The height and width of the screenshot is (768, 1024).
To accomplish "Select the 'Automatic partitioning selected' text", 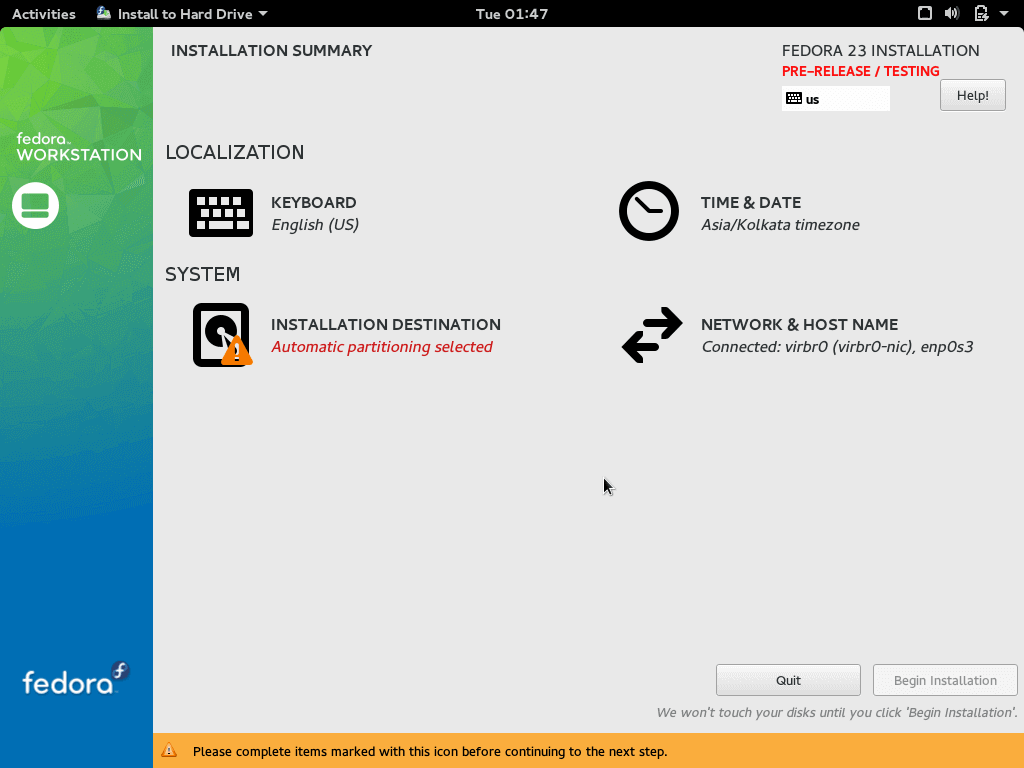I will click(382, 347).
